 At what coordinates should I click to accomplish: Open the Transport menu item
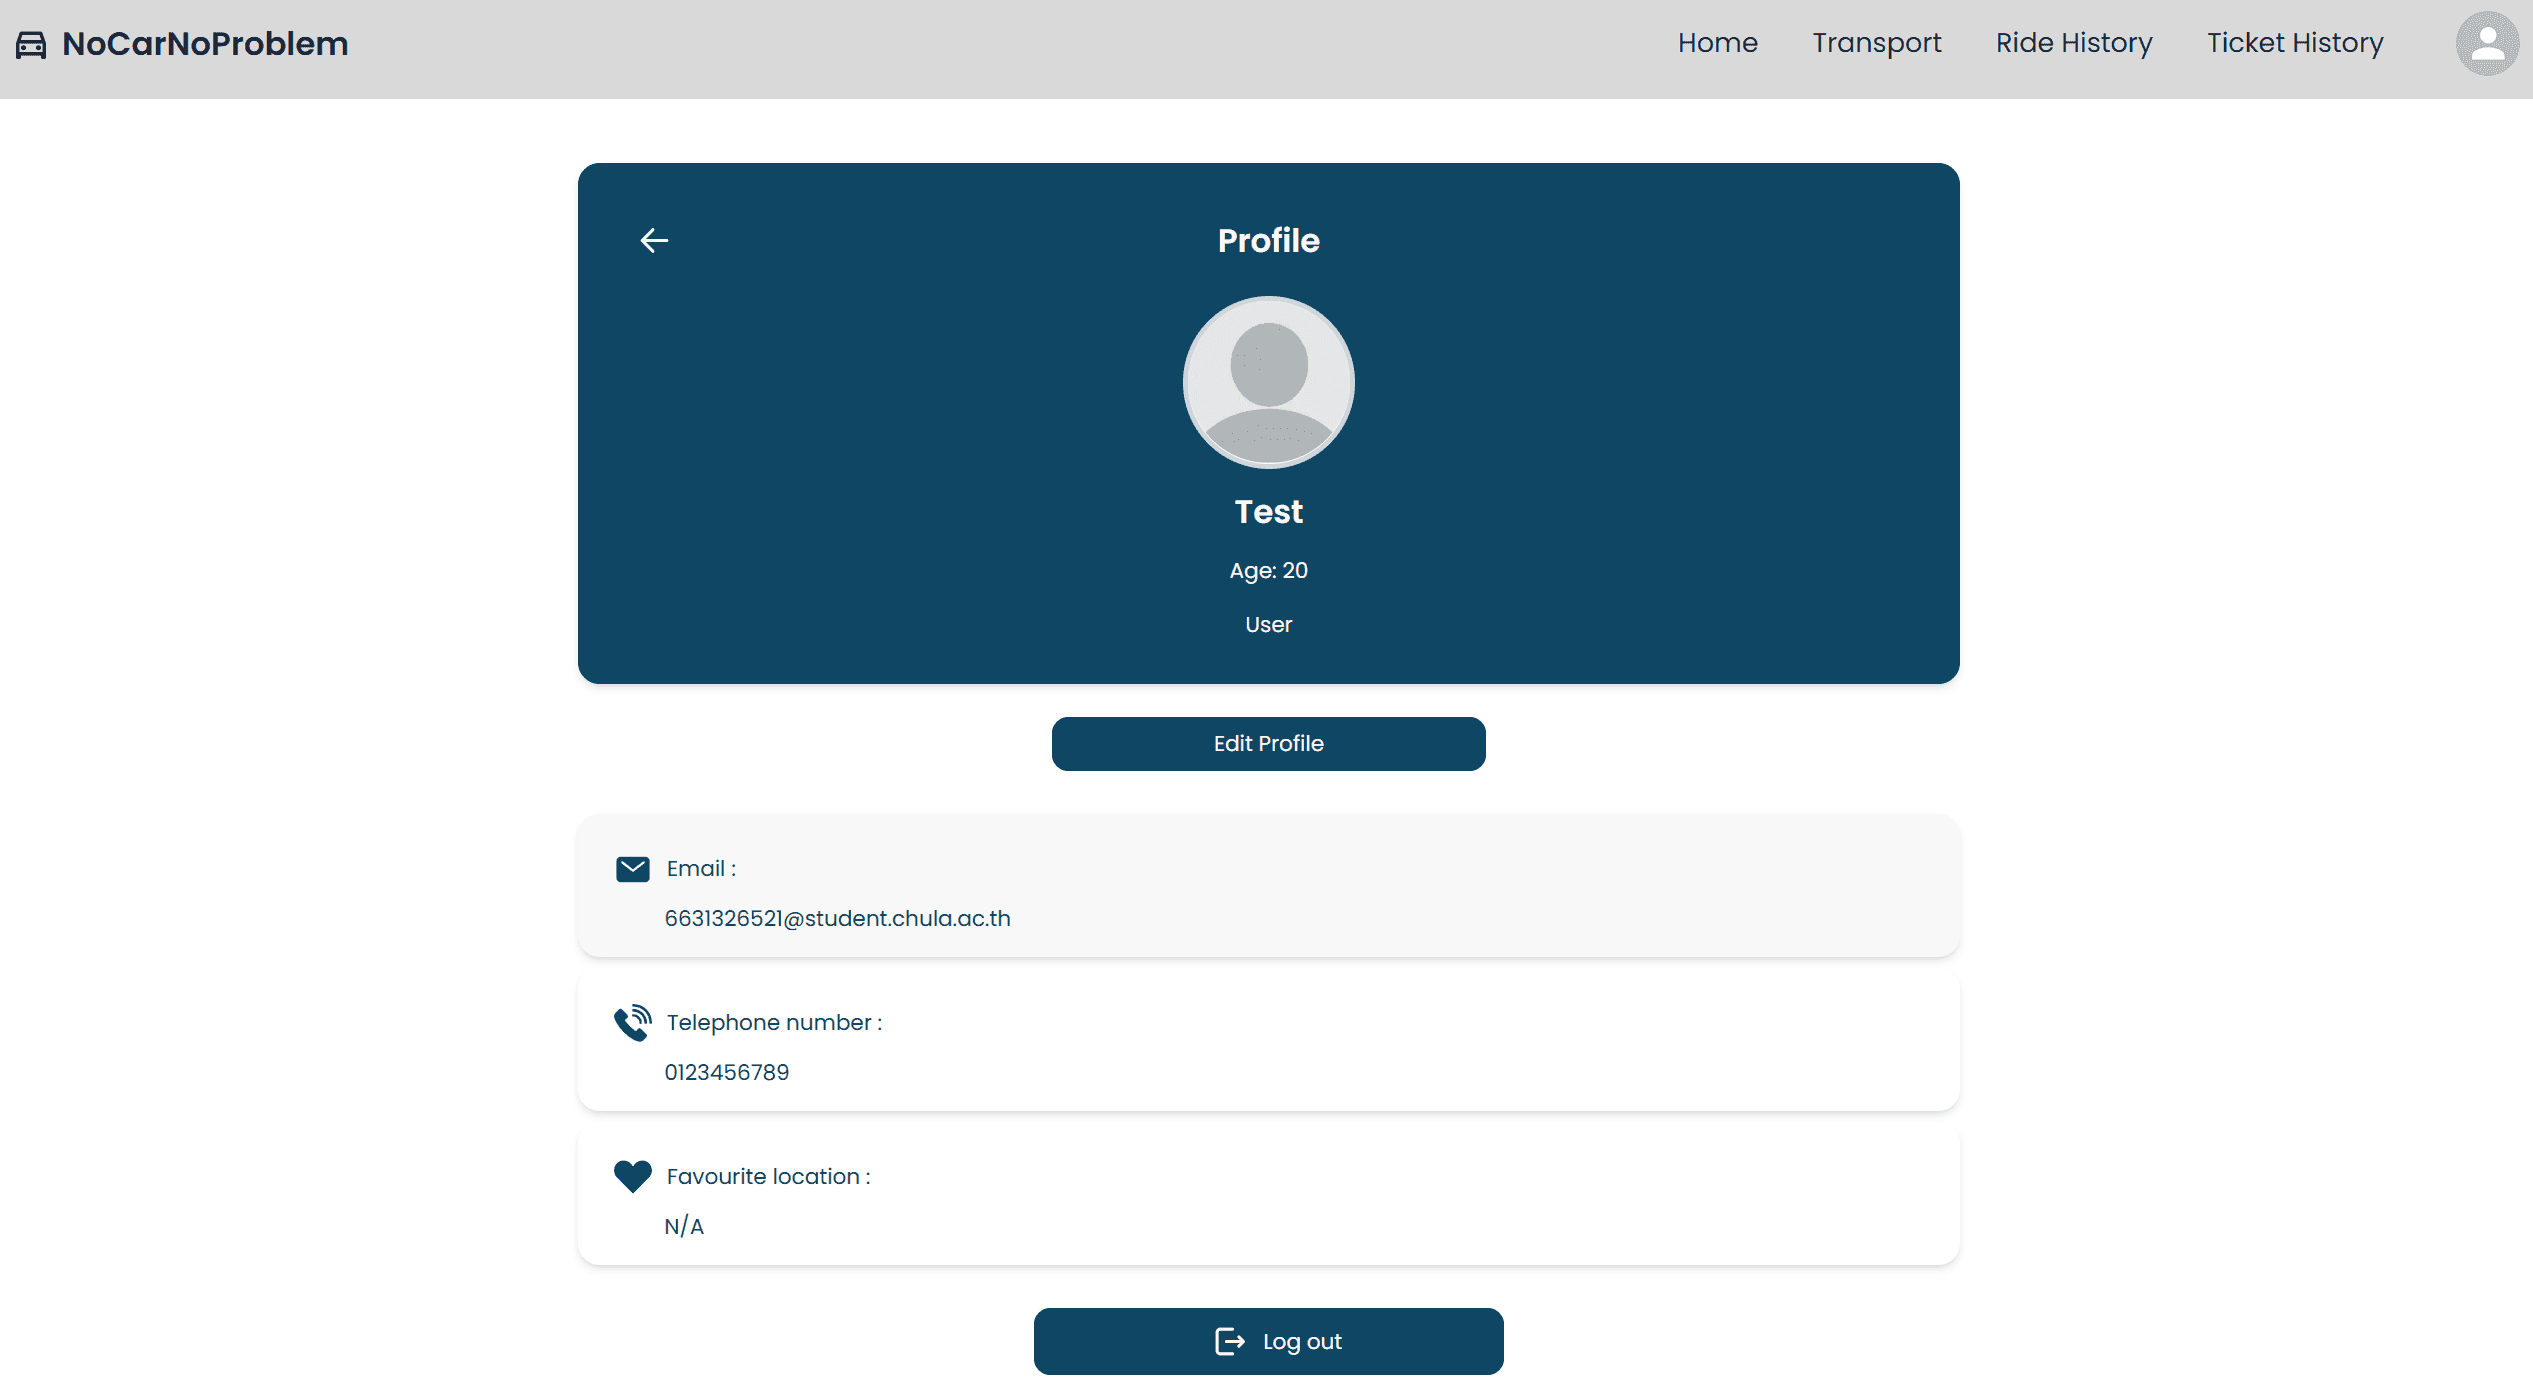[1876, 43]
